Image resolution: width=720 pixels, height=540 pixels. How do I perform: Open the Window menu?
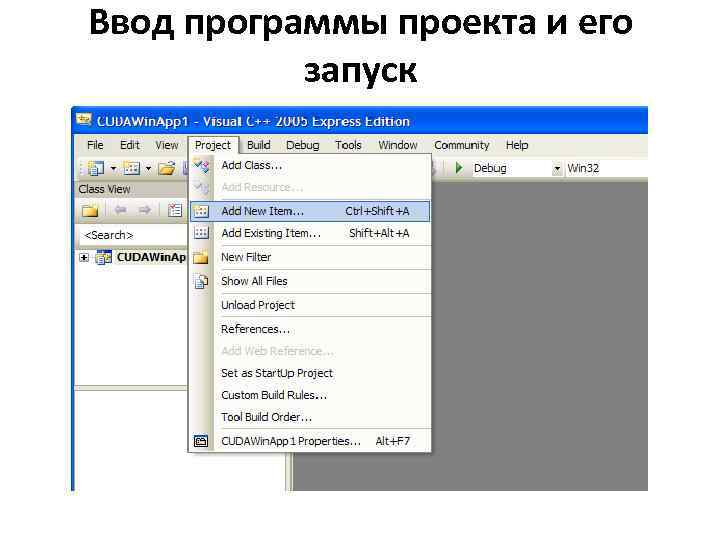[398, 145]
